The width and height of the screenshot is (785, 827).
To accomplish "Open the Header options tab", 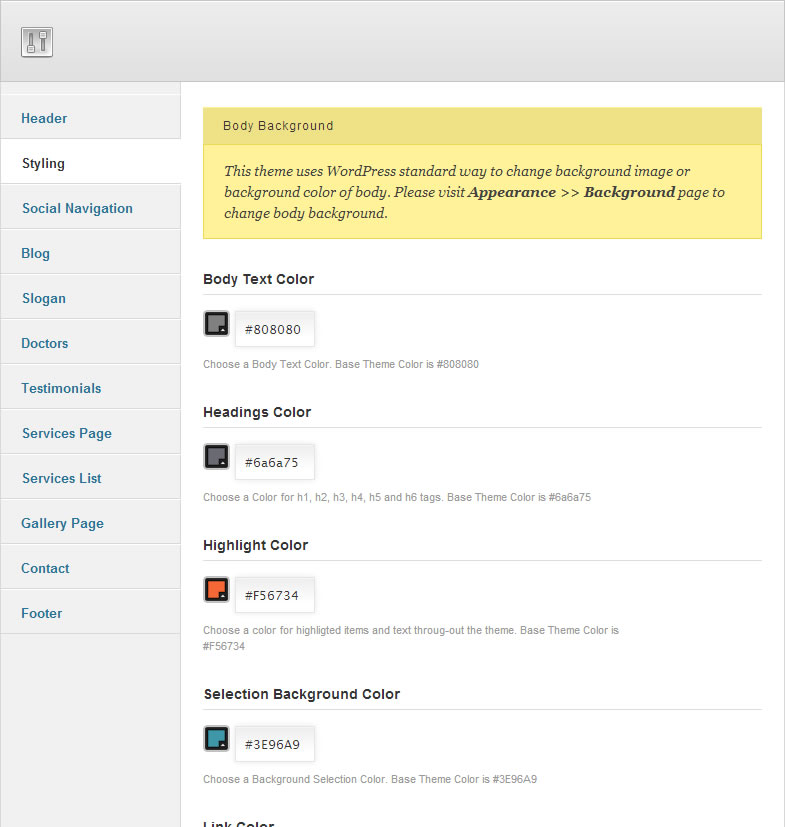I will tap(44, 118).
